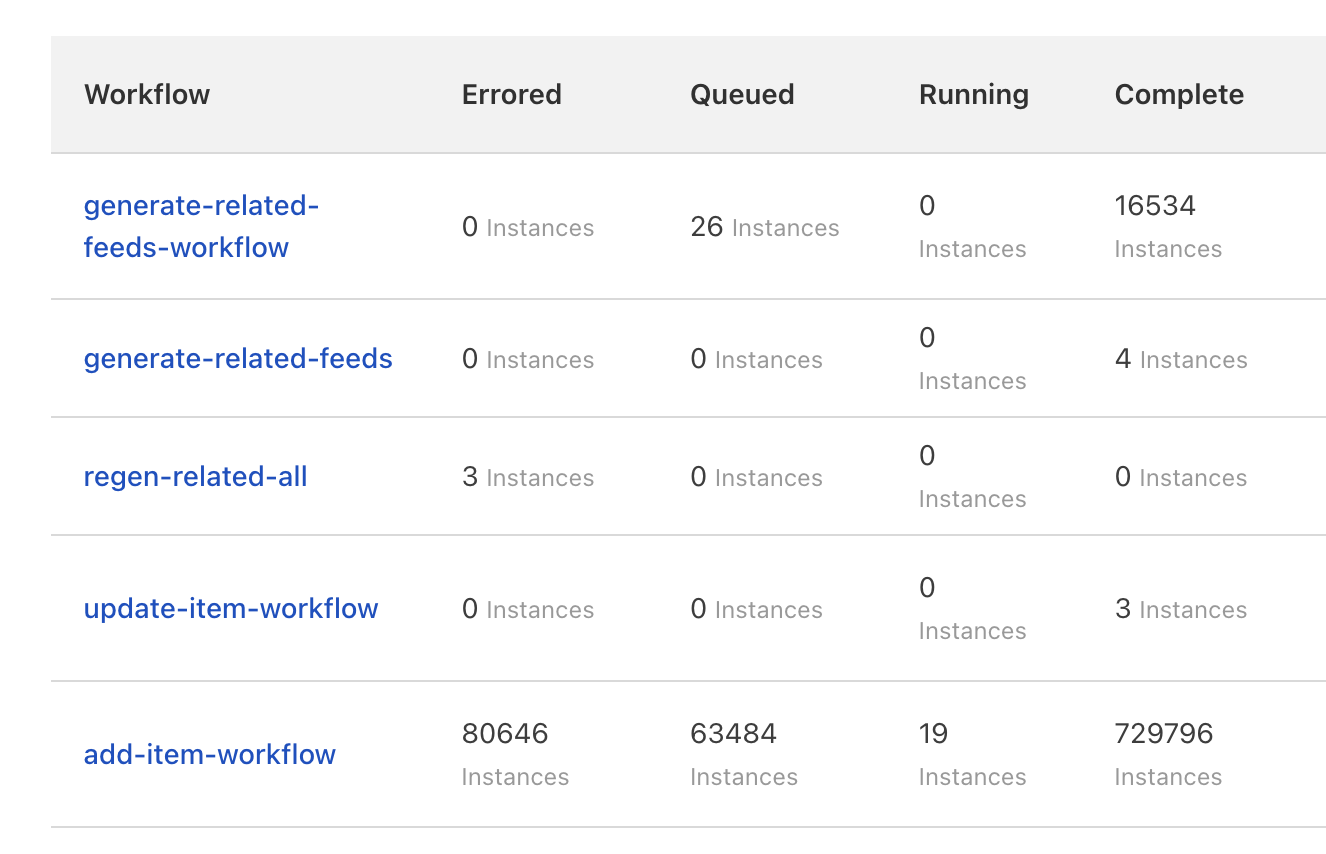Select the 80646 errored instances count
1326x854 pixels.
coord(505,734)
